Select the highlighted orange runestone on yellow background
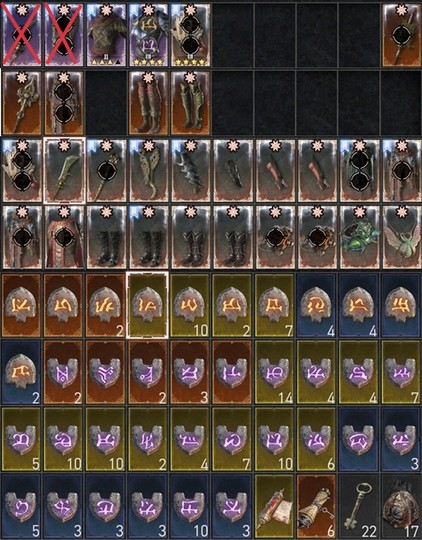422x540 pixels. click(148, 305)
